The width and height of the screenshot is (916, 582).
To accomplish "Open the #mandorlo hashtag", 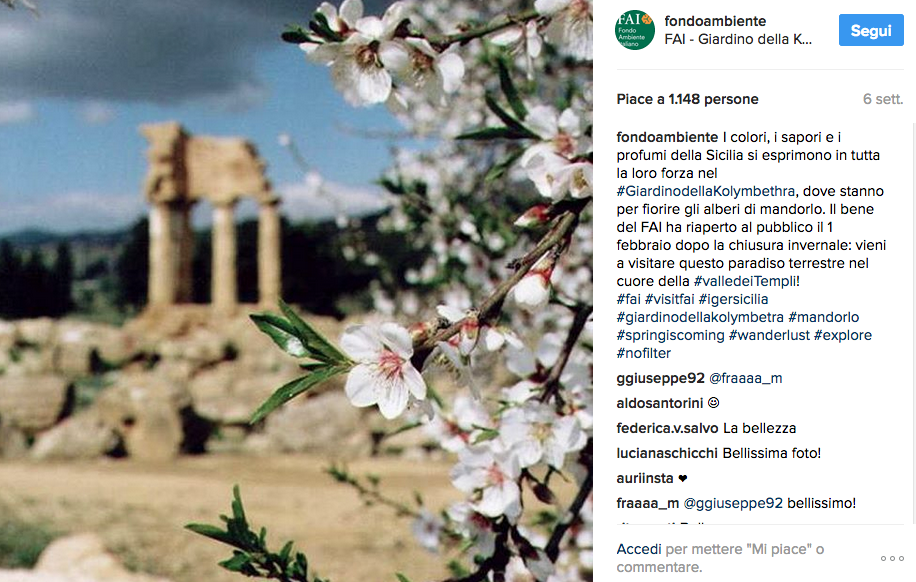I will [x=824, y=317].
